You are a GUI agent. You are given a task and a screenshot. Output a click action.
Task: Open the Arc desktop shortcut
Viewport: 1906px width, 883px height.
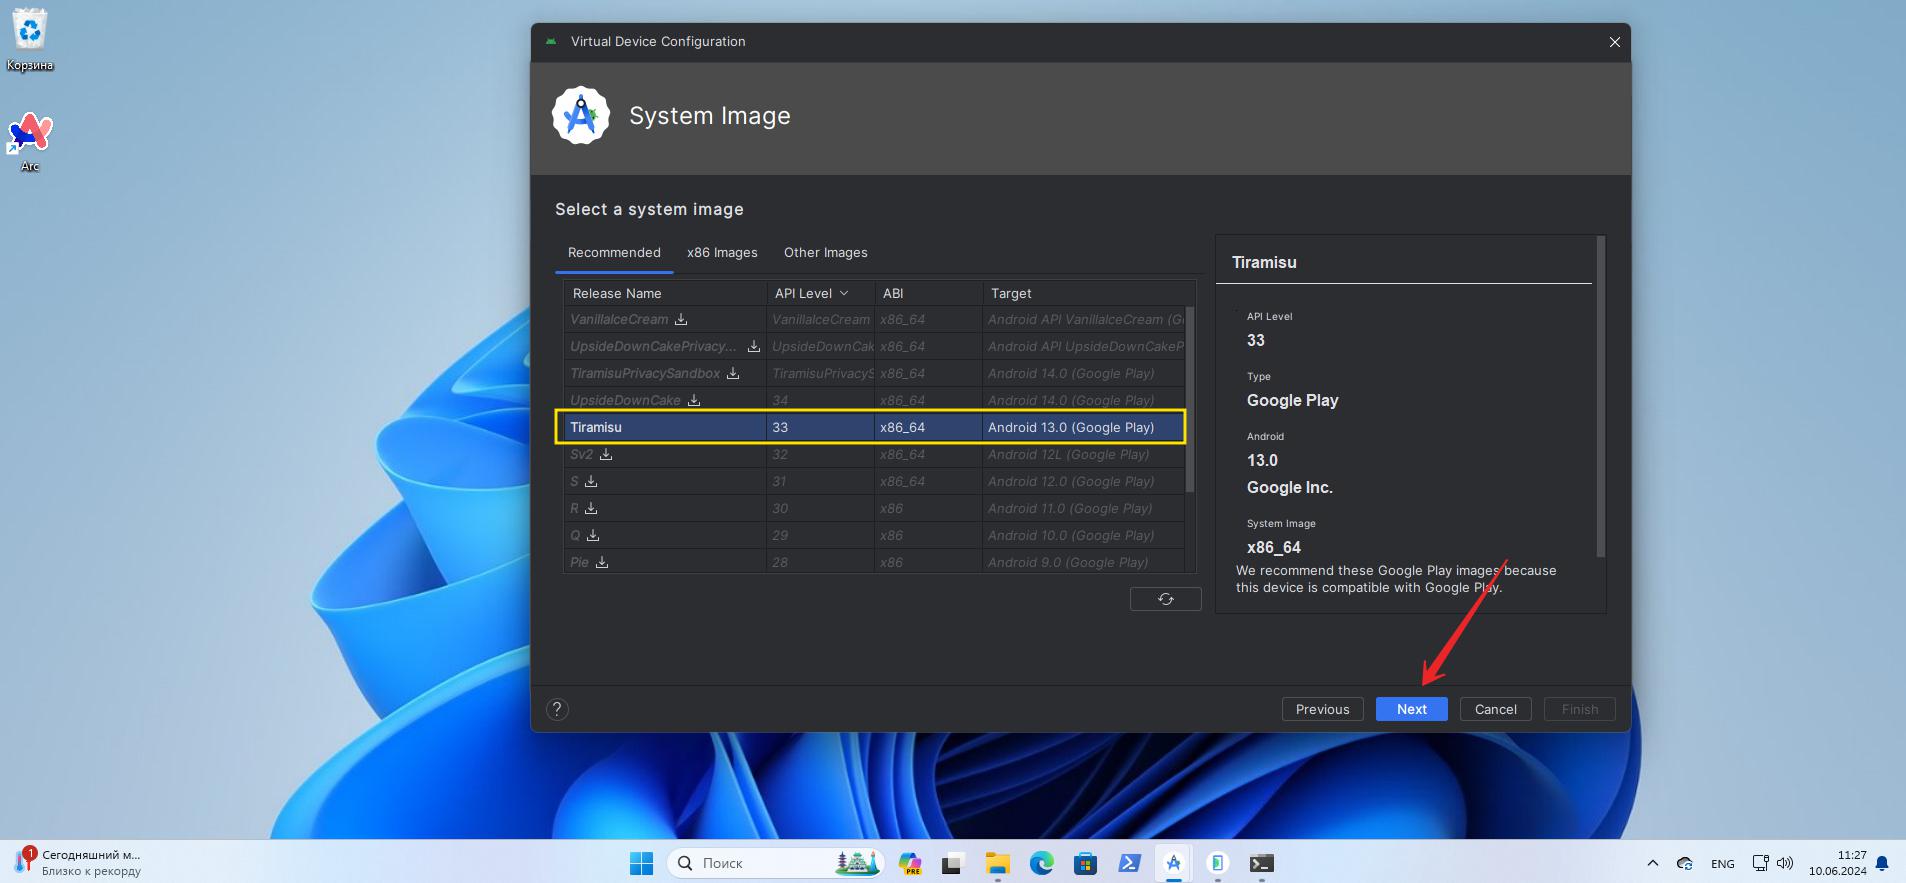pyautogui.click(x=30, y=142)
